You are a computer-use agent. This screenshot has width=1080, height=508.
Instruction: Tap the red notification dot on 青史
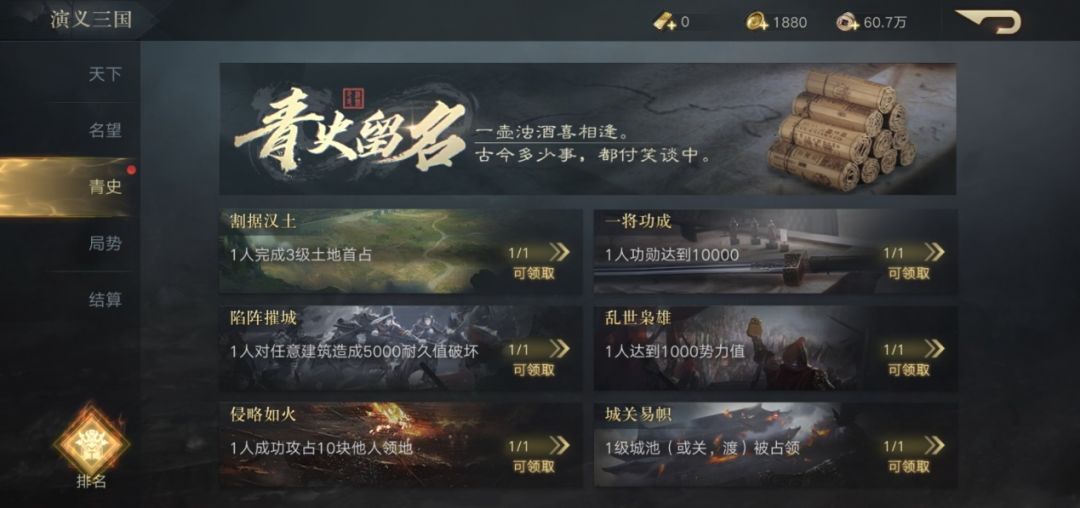pos(131,170)
